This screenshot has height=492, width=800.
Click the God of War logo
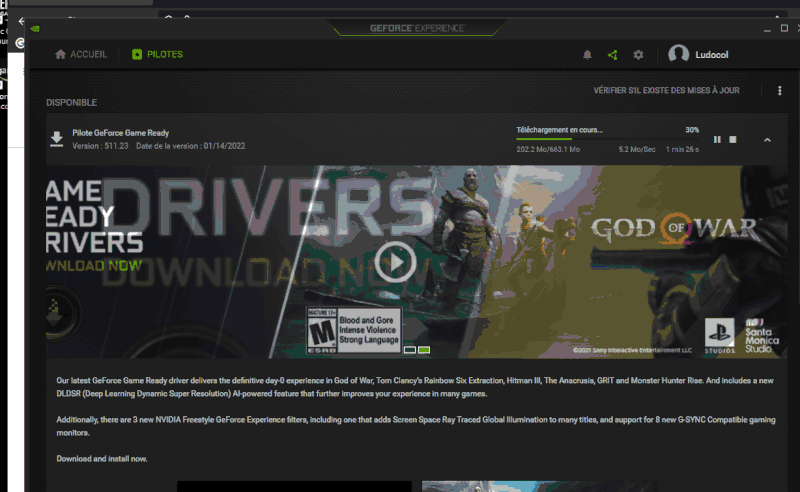coord(674,229)
